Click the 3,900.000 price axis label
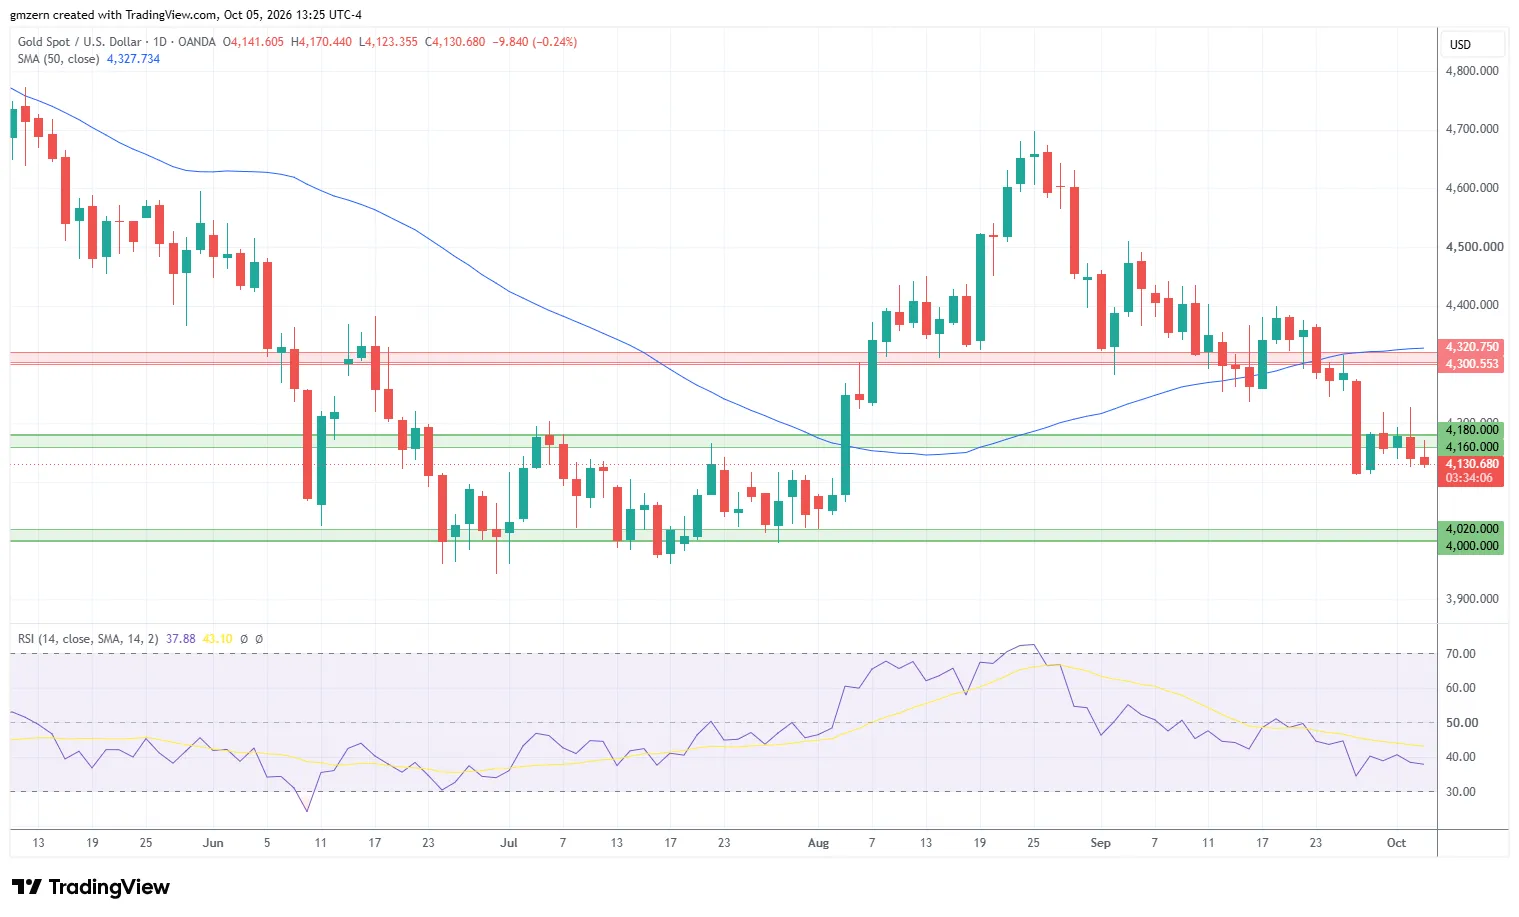The image size is (1519, 917). click(x=1472, y=599)
